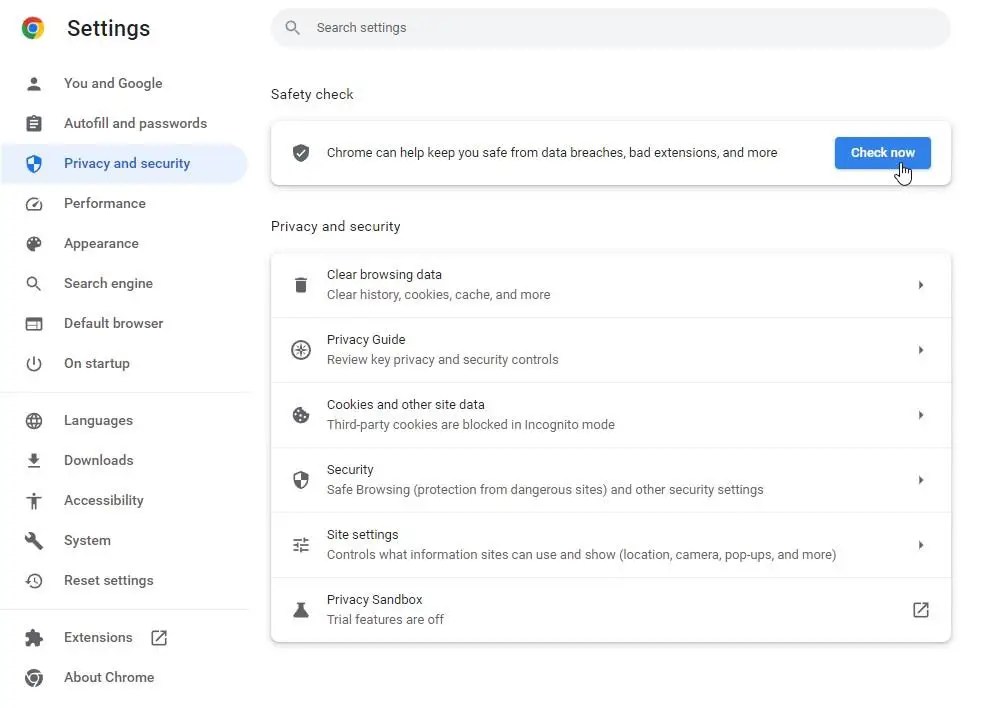Click the Privacy Sandbox flask icon
Screen dimensions: 985x708
pos(300,610)
